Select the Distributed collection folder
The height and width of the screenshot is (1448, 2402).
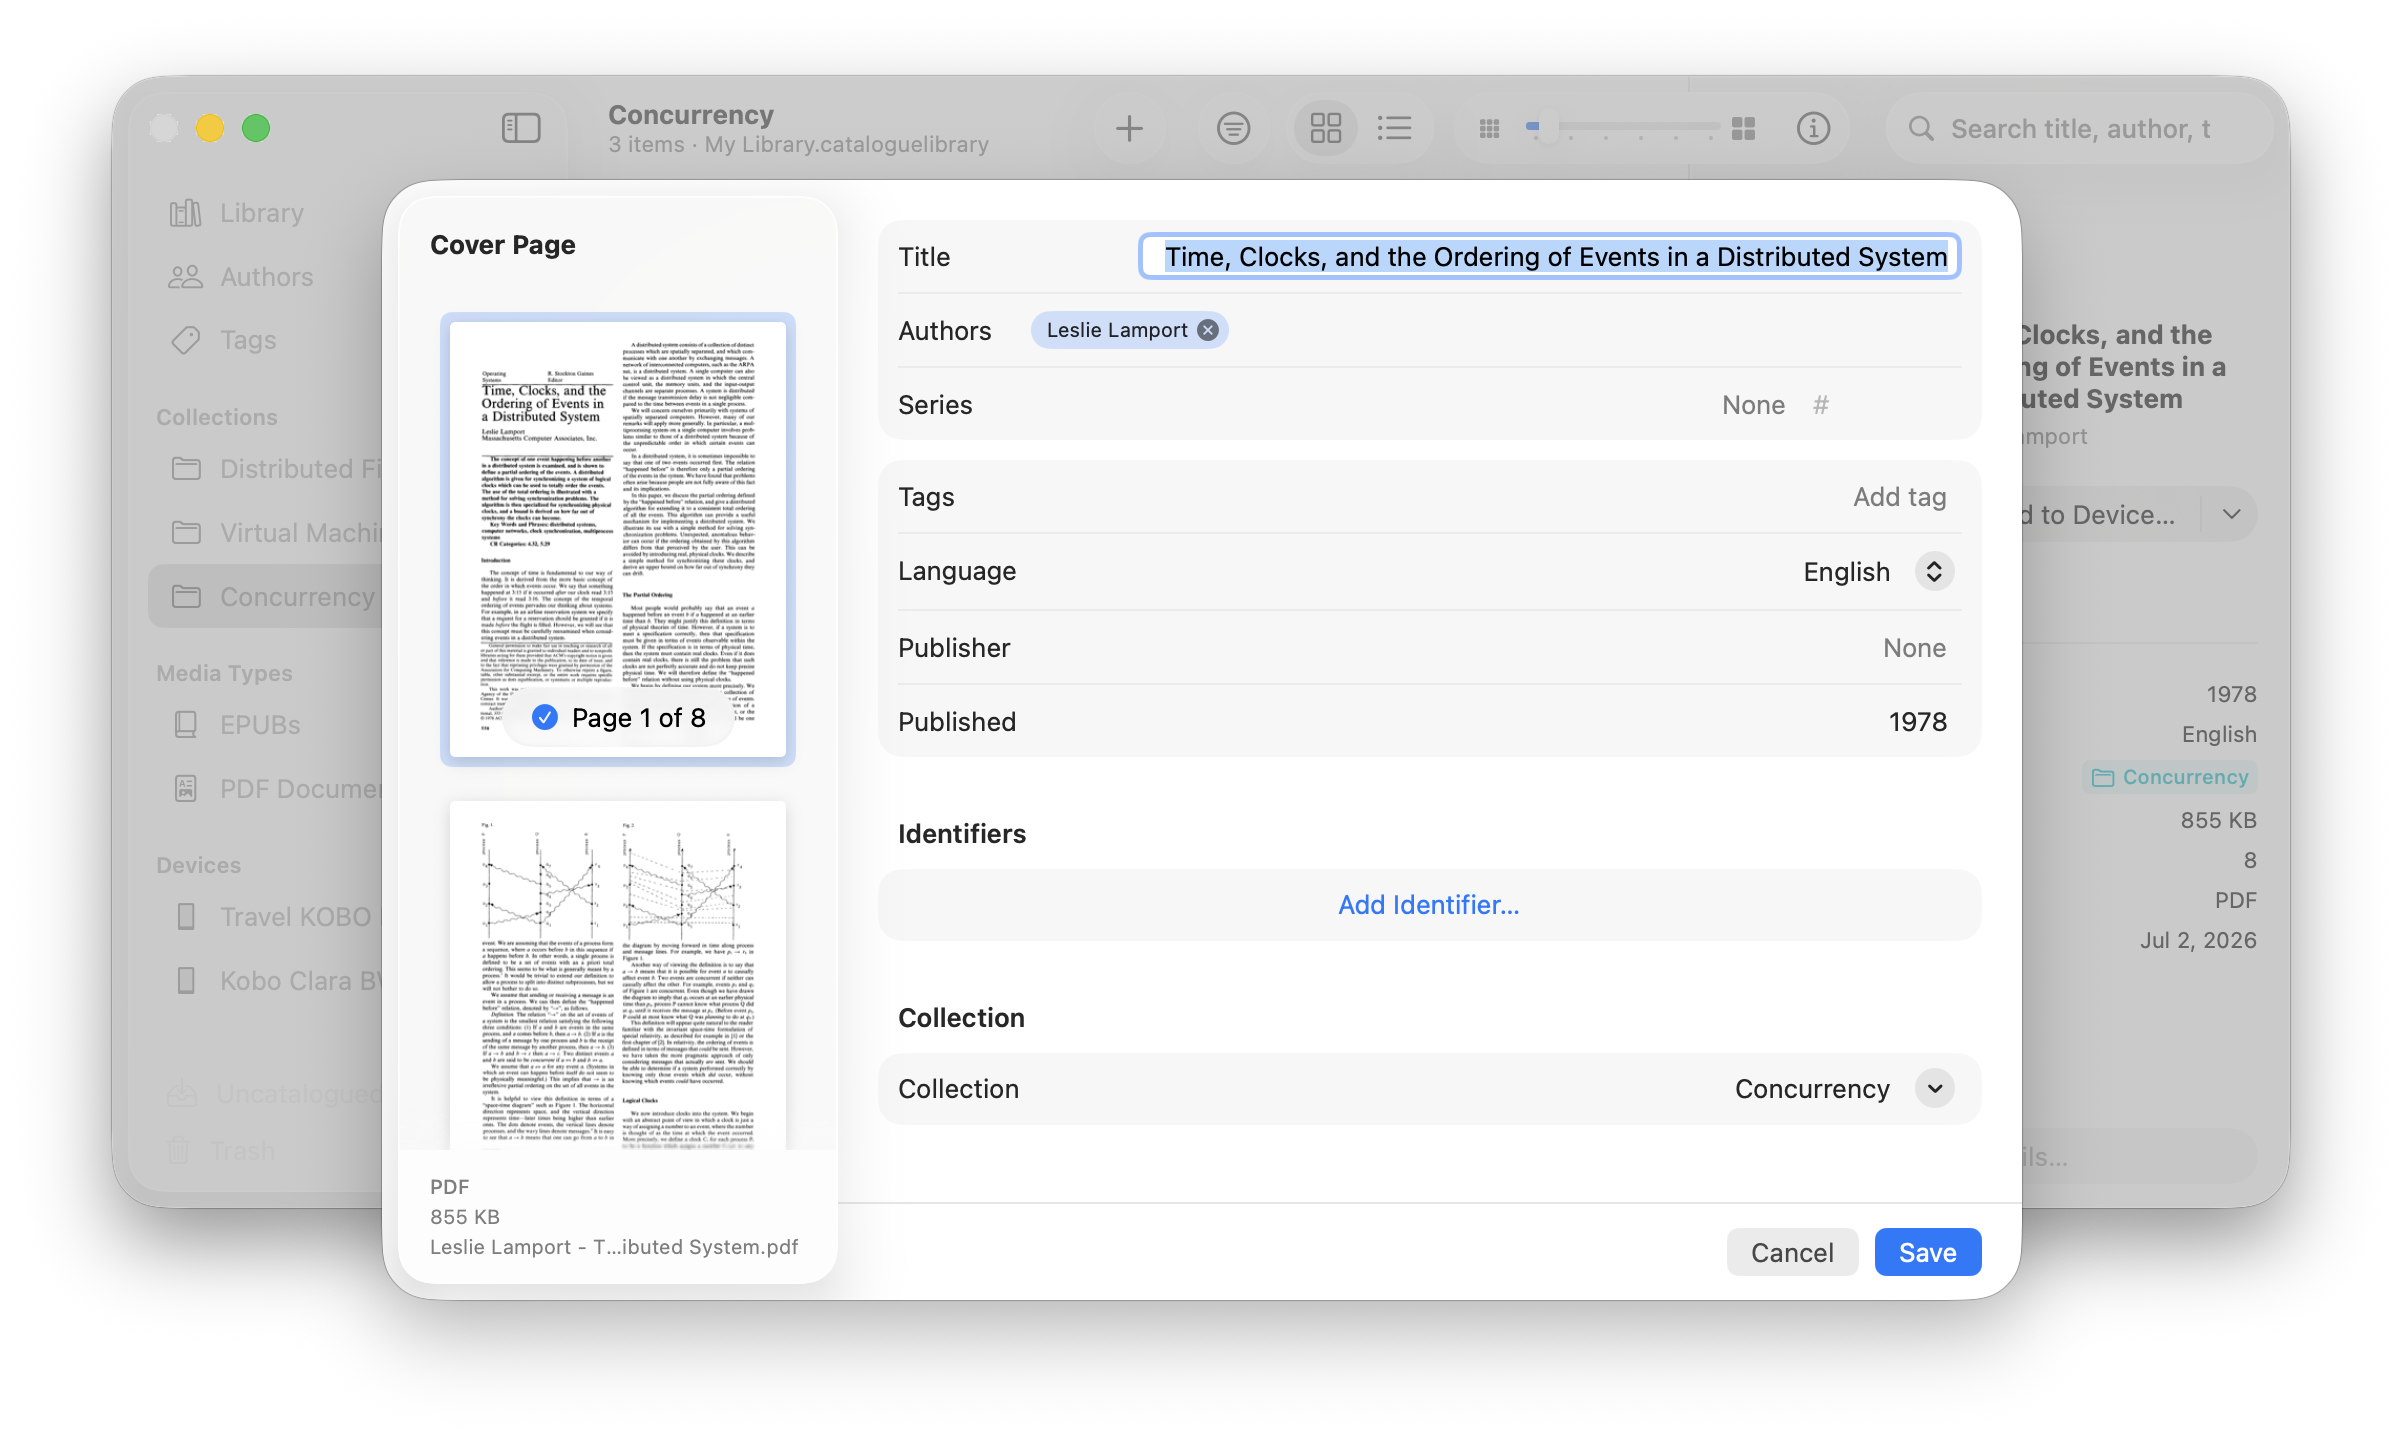(266, 469)
